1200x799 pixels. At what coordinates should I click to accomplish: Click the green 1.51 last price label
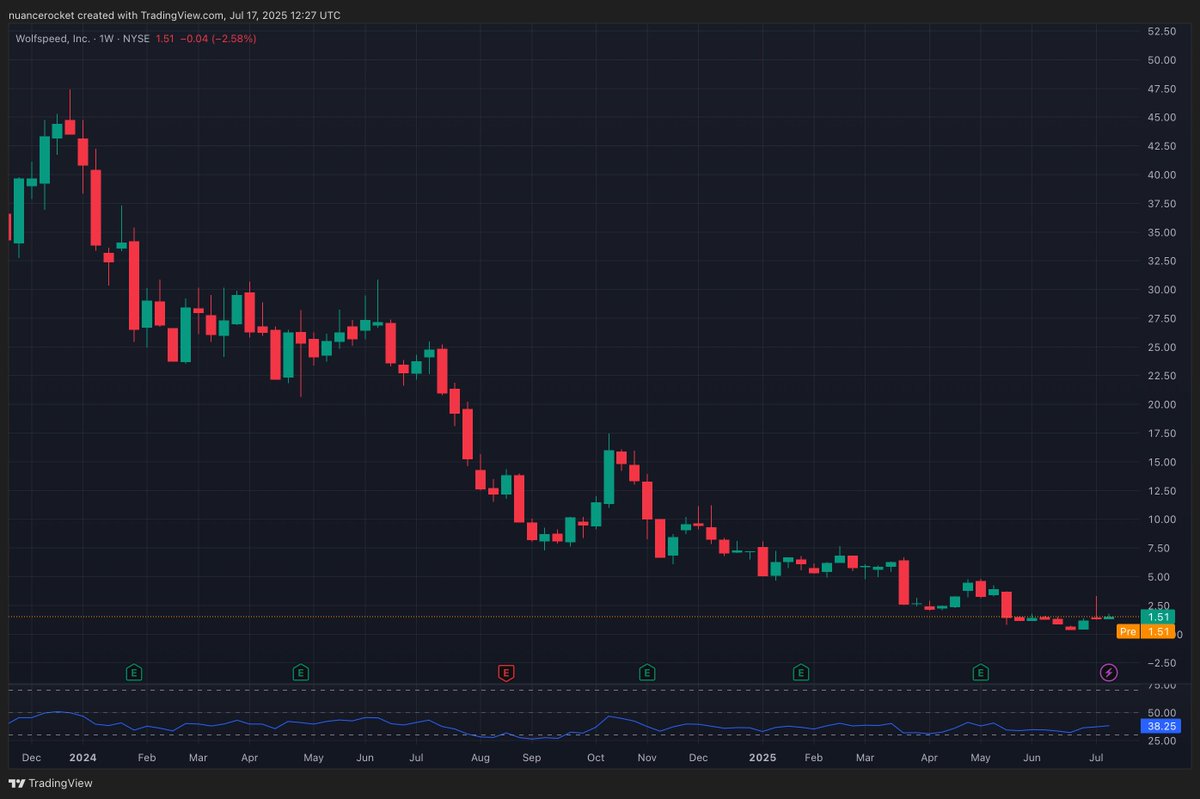click(x=1158, y=617)
